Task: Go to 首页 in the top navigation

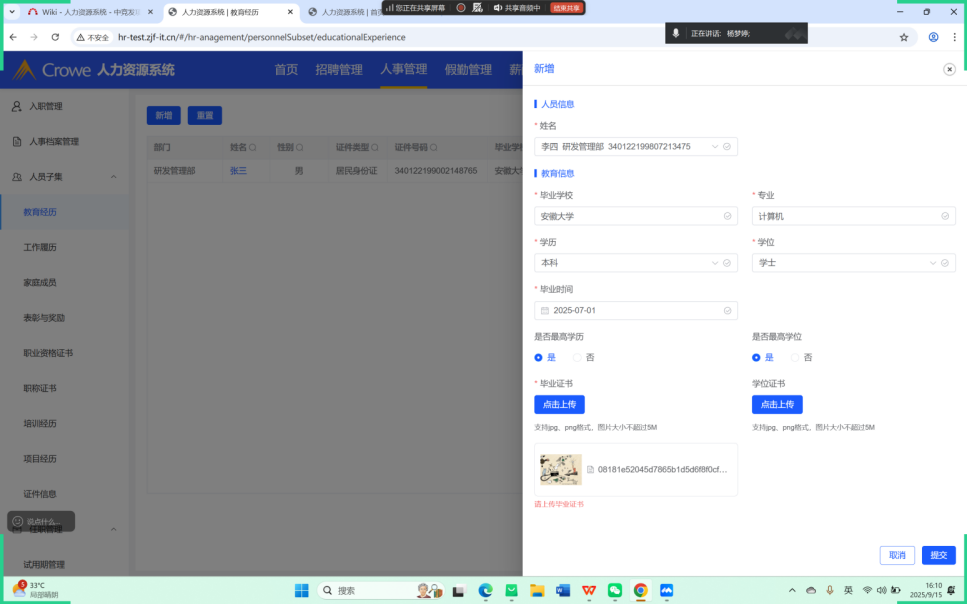Action: click(x=286, y=70)
